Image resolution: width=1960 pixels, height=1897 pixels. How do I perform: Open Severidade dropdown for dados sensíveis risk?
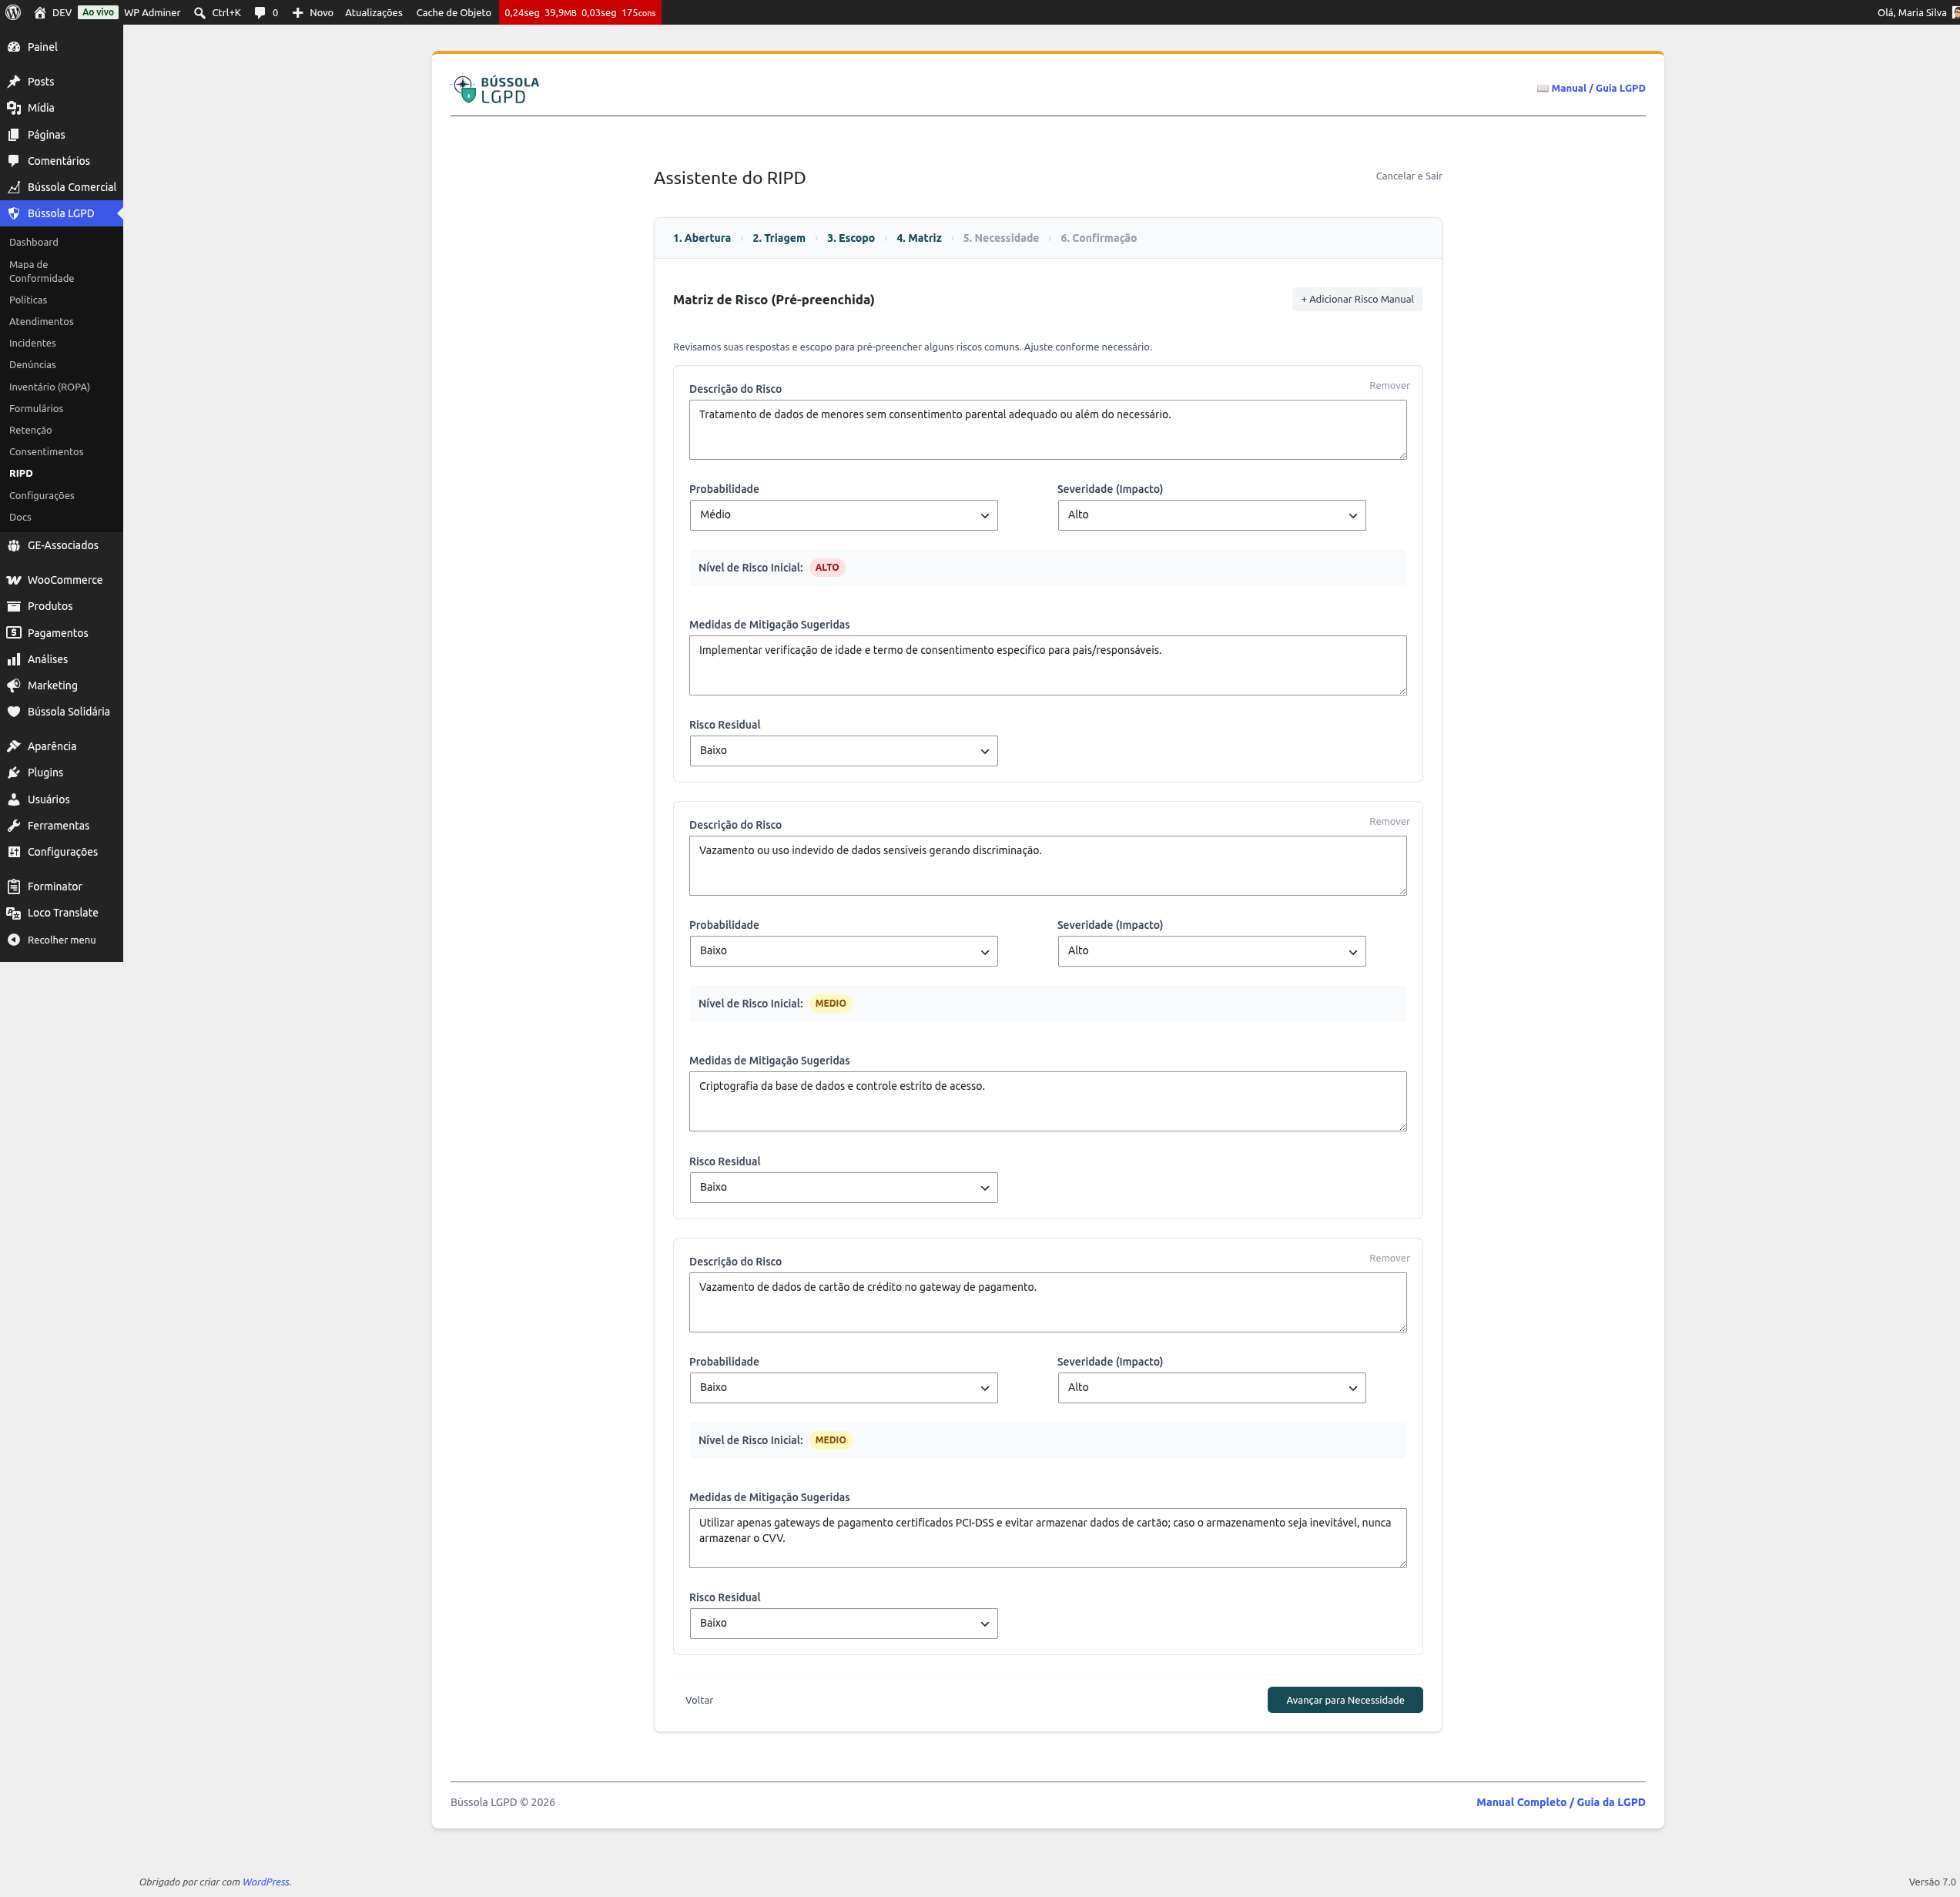click(x=1211, y=951)
